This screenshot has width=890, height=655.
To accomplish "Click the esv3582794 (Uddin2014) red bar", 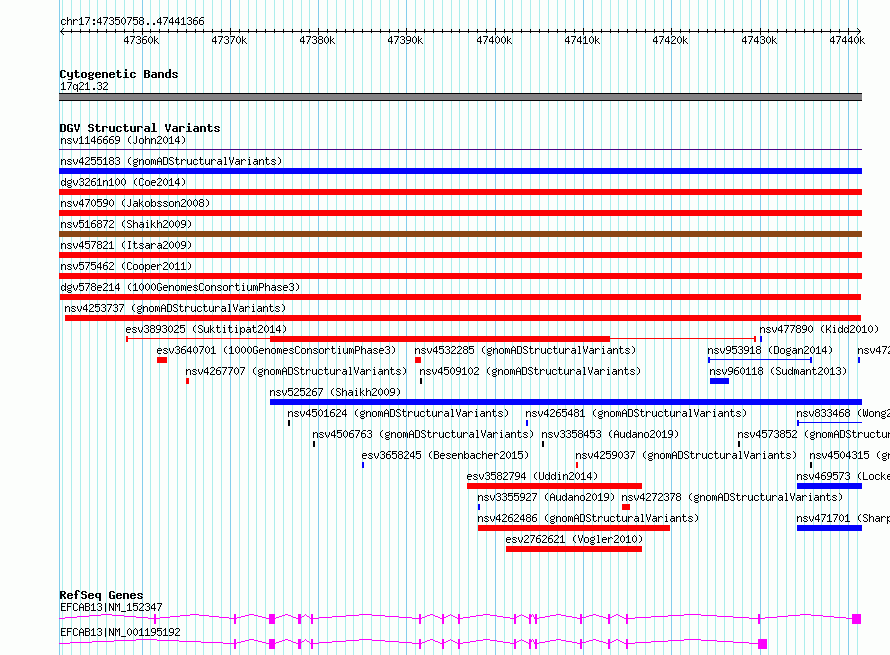I will [554, 486].
